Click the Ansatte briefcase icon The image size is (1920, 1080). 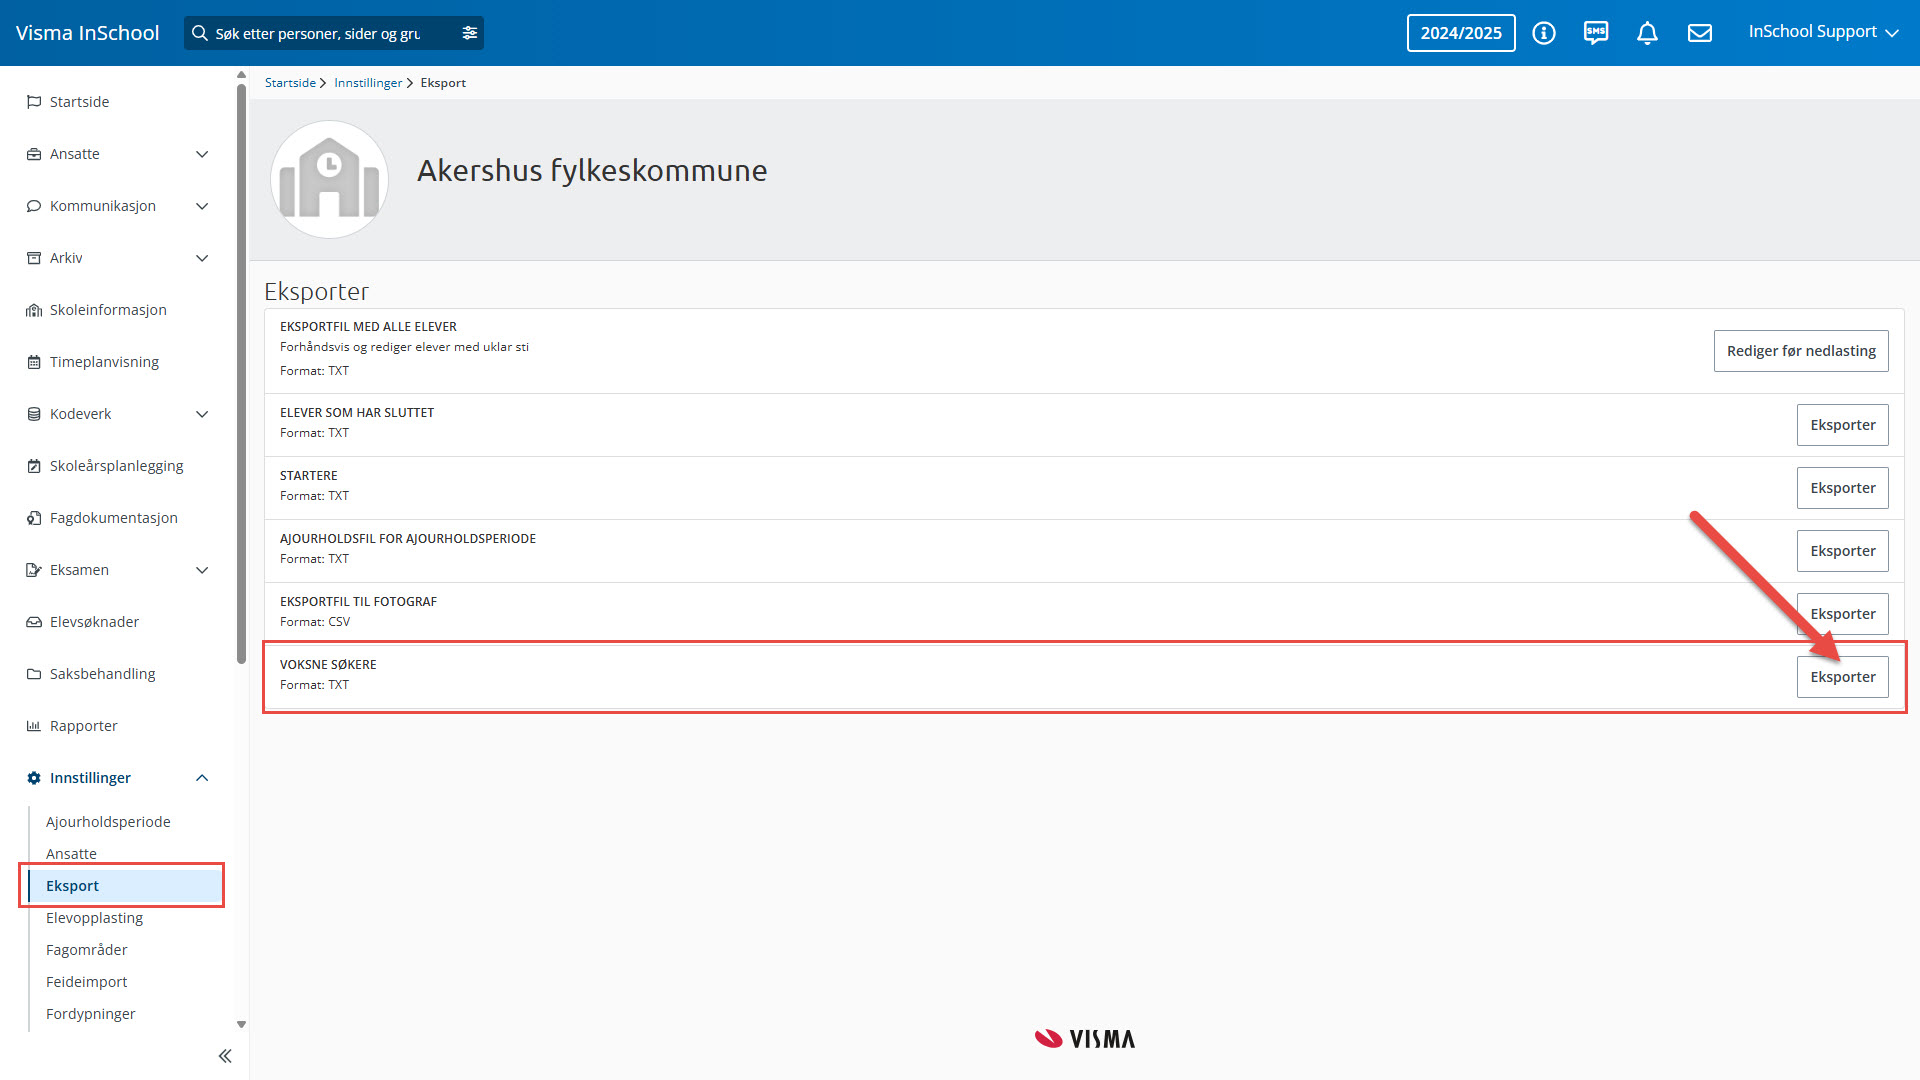[x=34, y=154]
